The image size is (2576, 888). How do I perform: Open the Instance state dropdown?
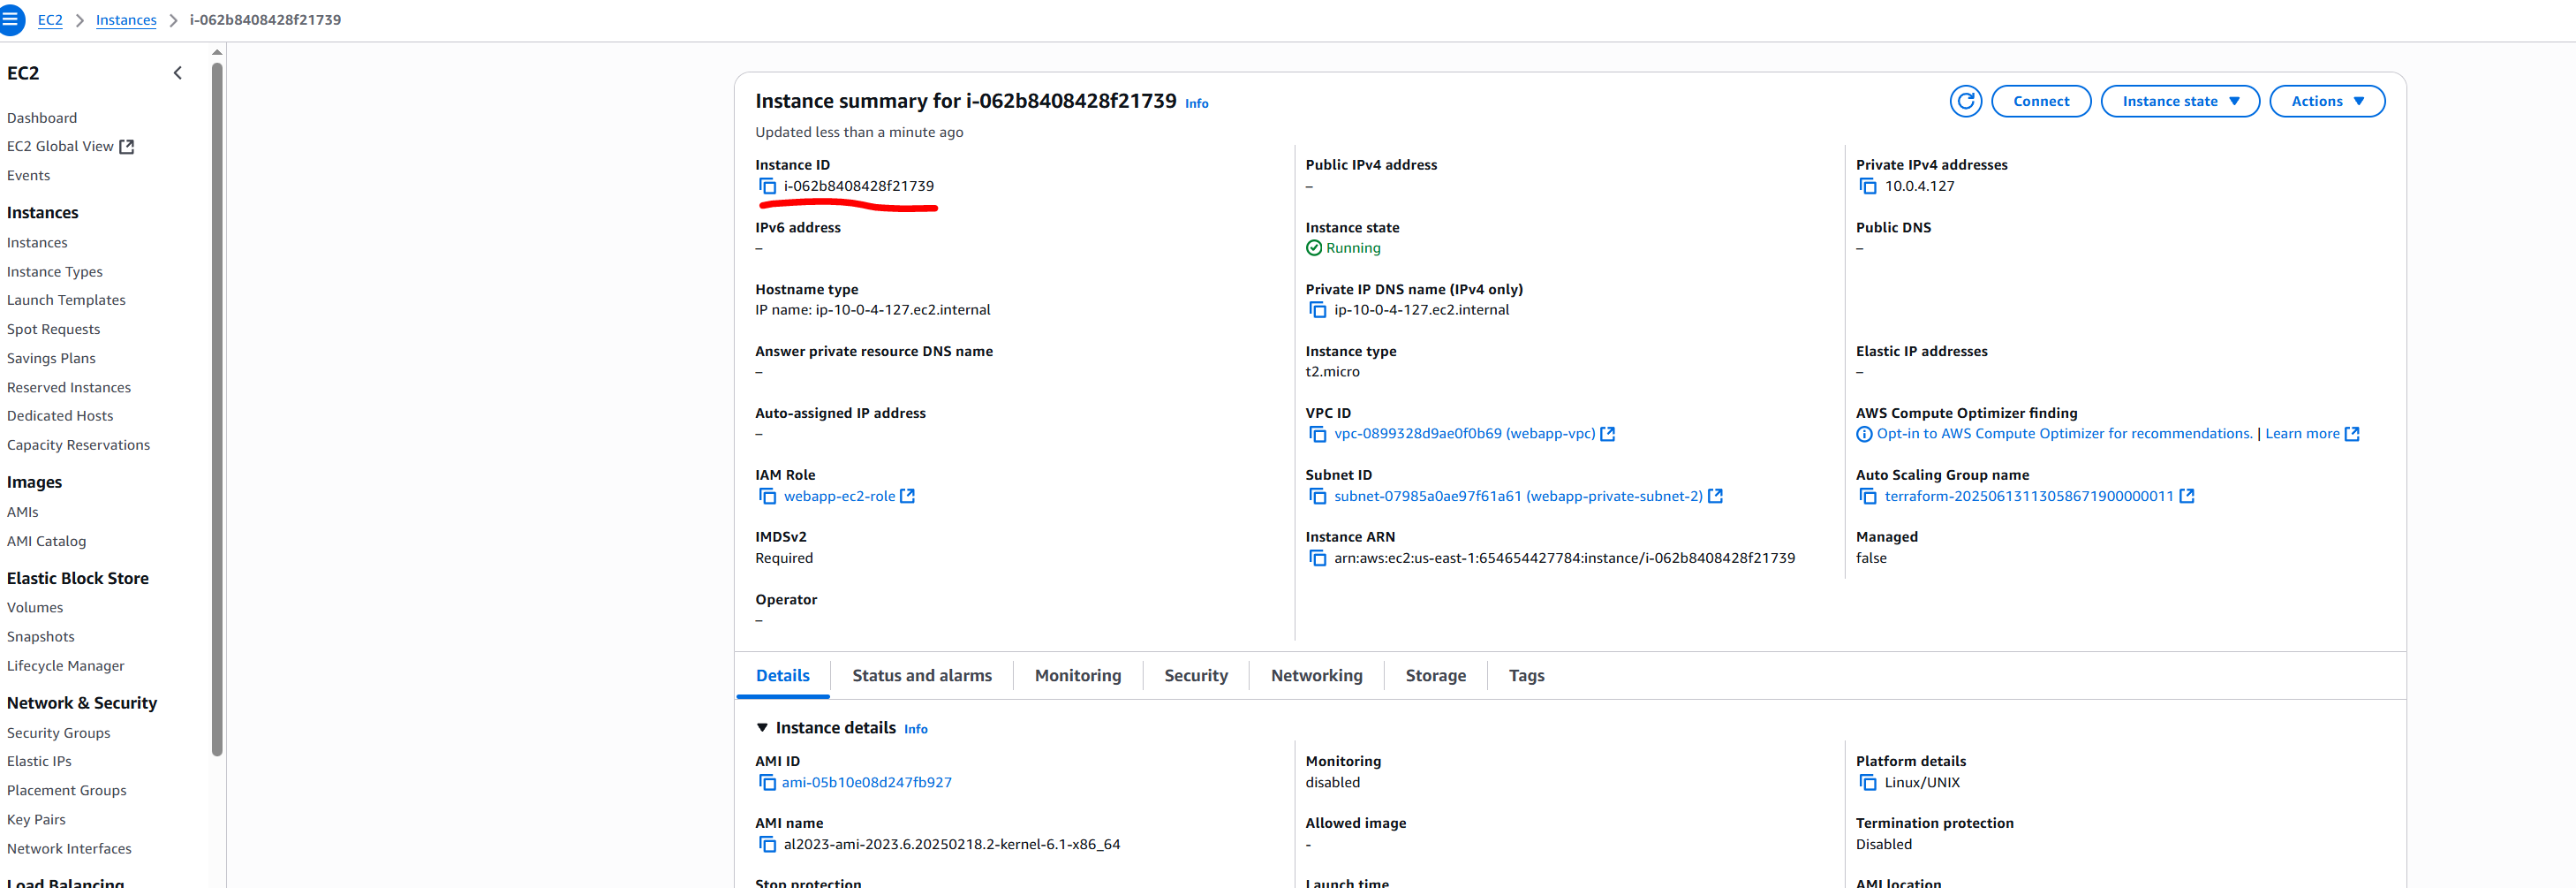2179,101
